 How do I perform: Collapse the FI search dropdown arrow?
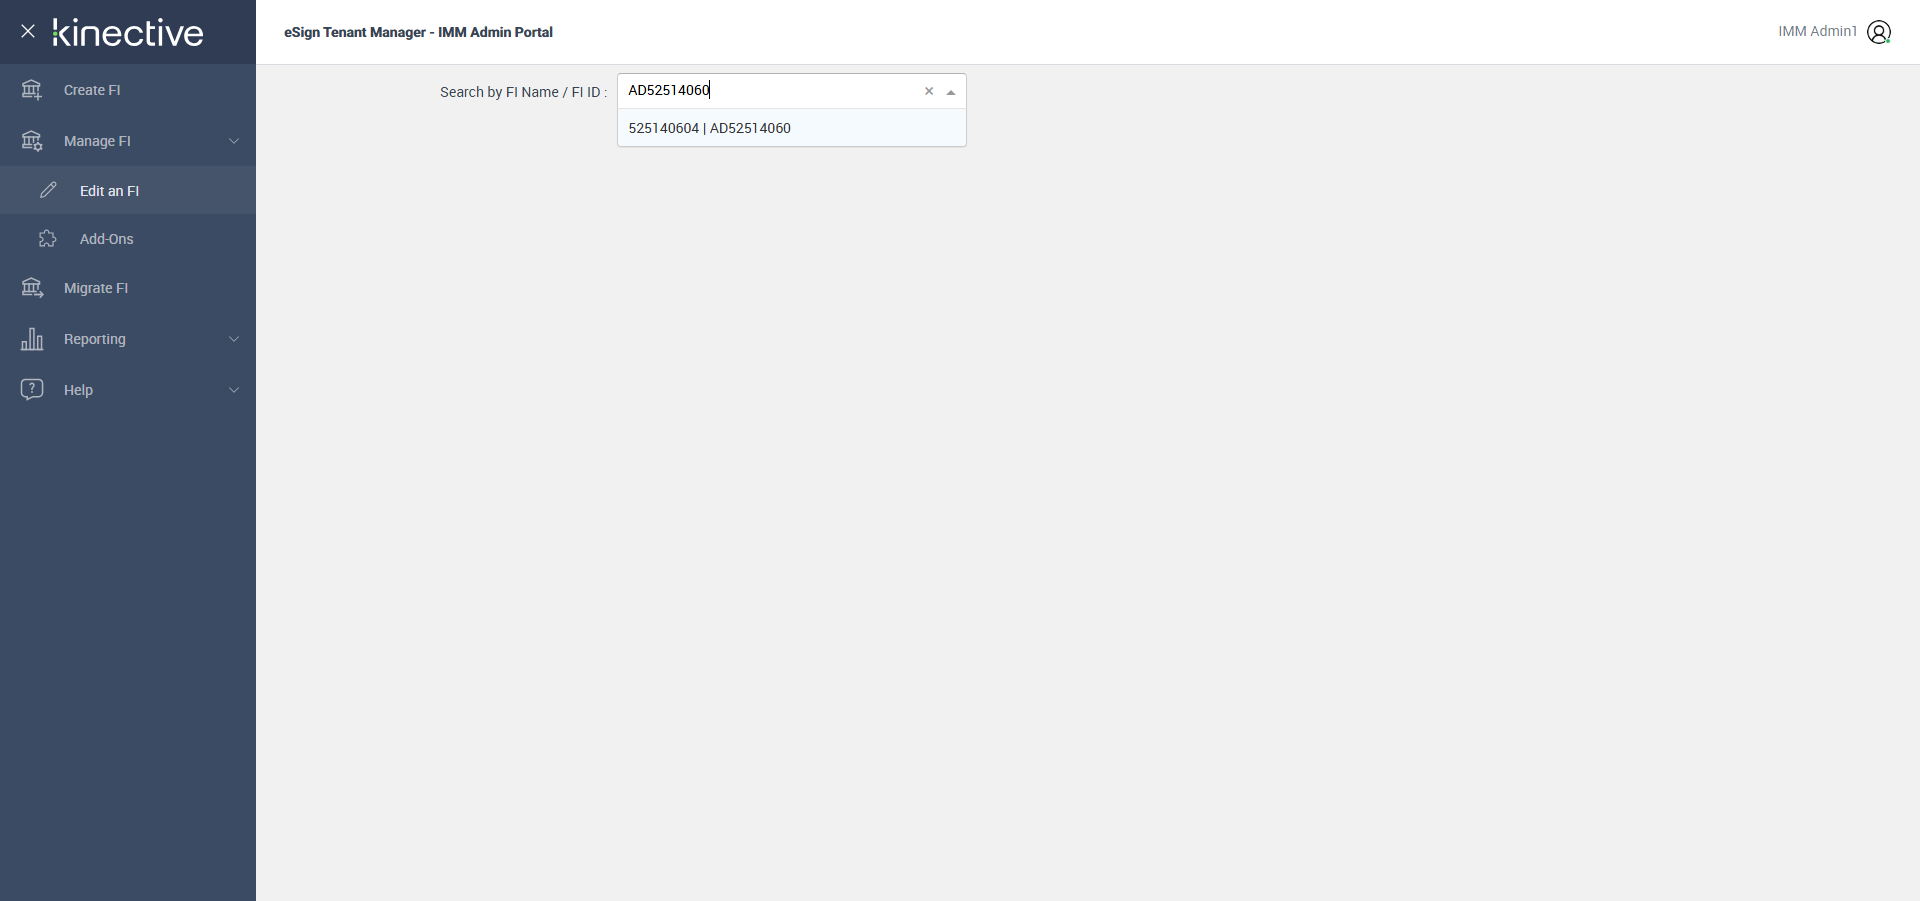click(x=951, y=92)
